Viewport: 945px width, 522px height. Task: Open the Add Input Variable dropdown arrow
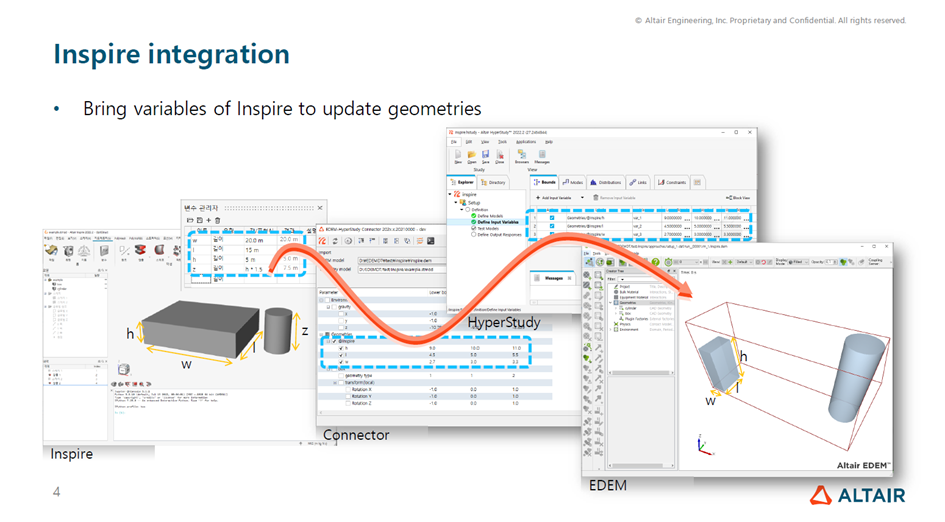(582, 198)
